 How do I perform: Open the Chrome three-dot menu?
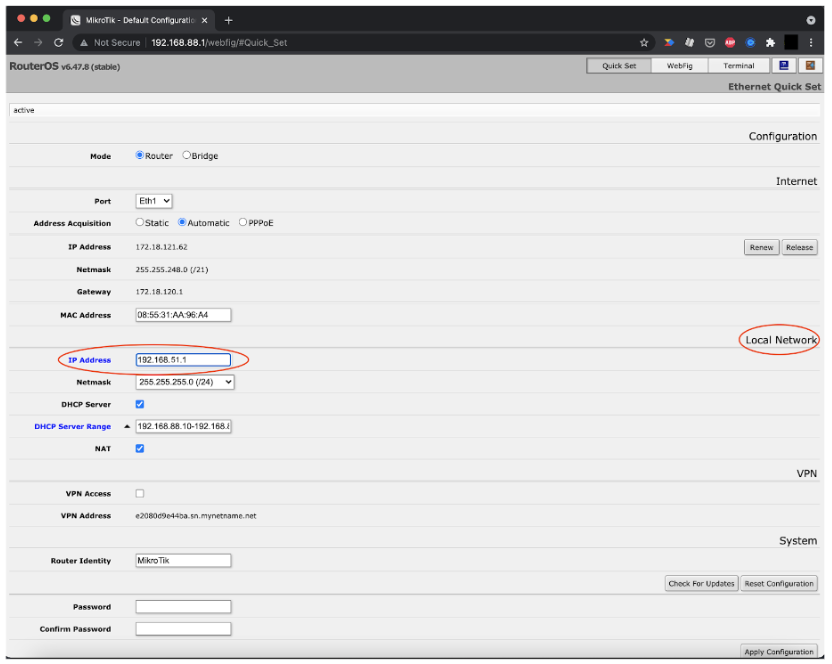coord(811,42)
